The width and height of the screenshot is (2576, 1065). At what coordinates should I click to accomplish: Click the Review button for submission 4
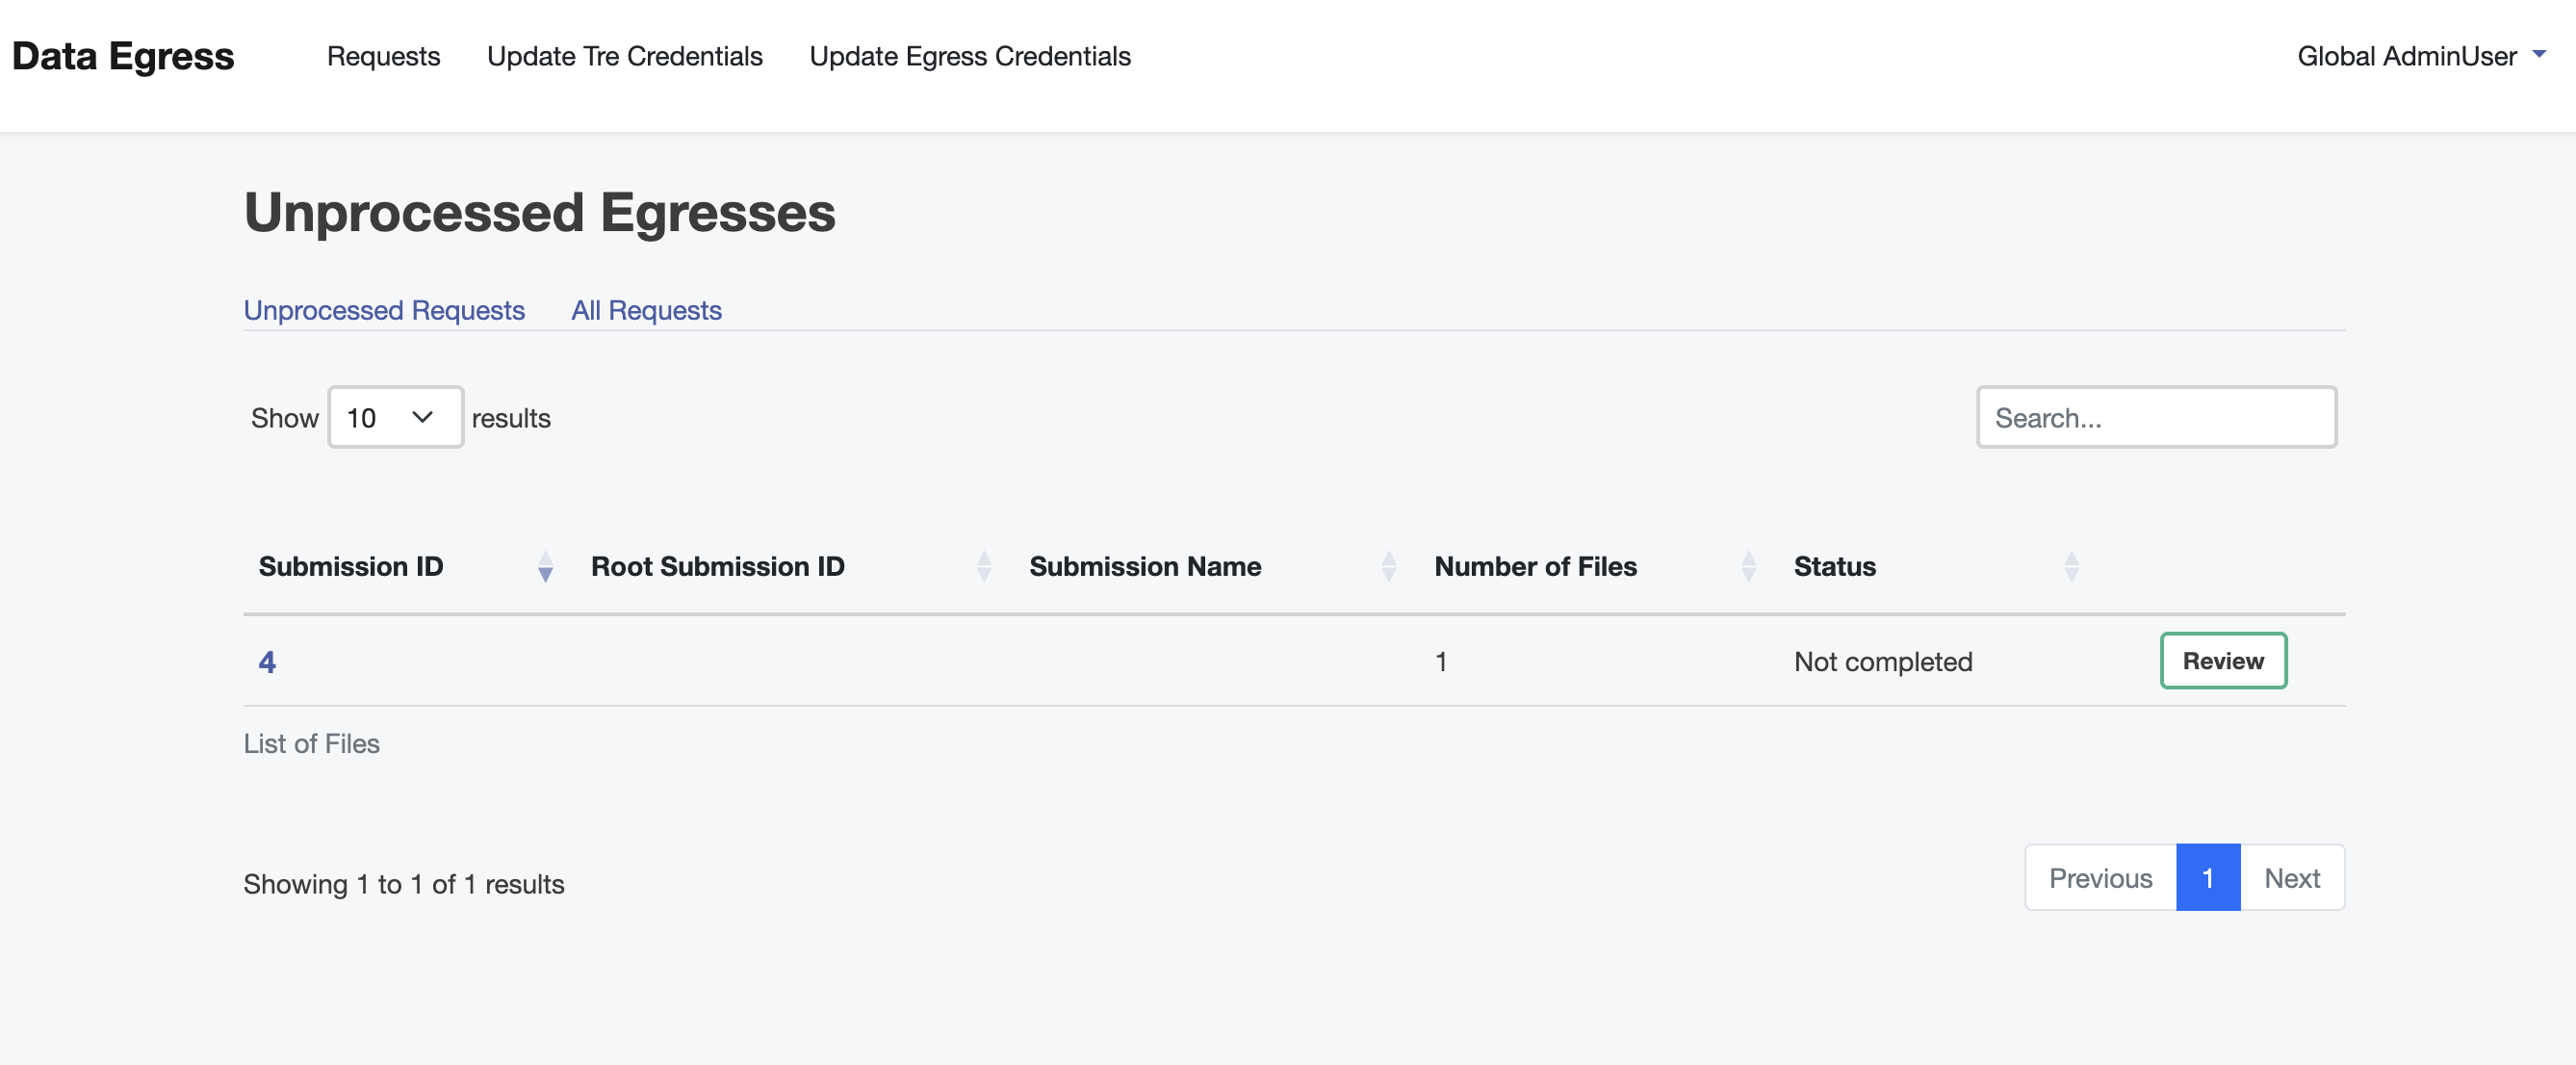coord(2223,661)
